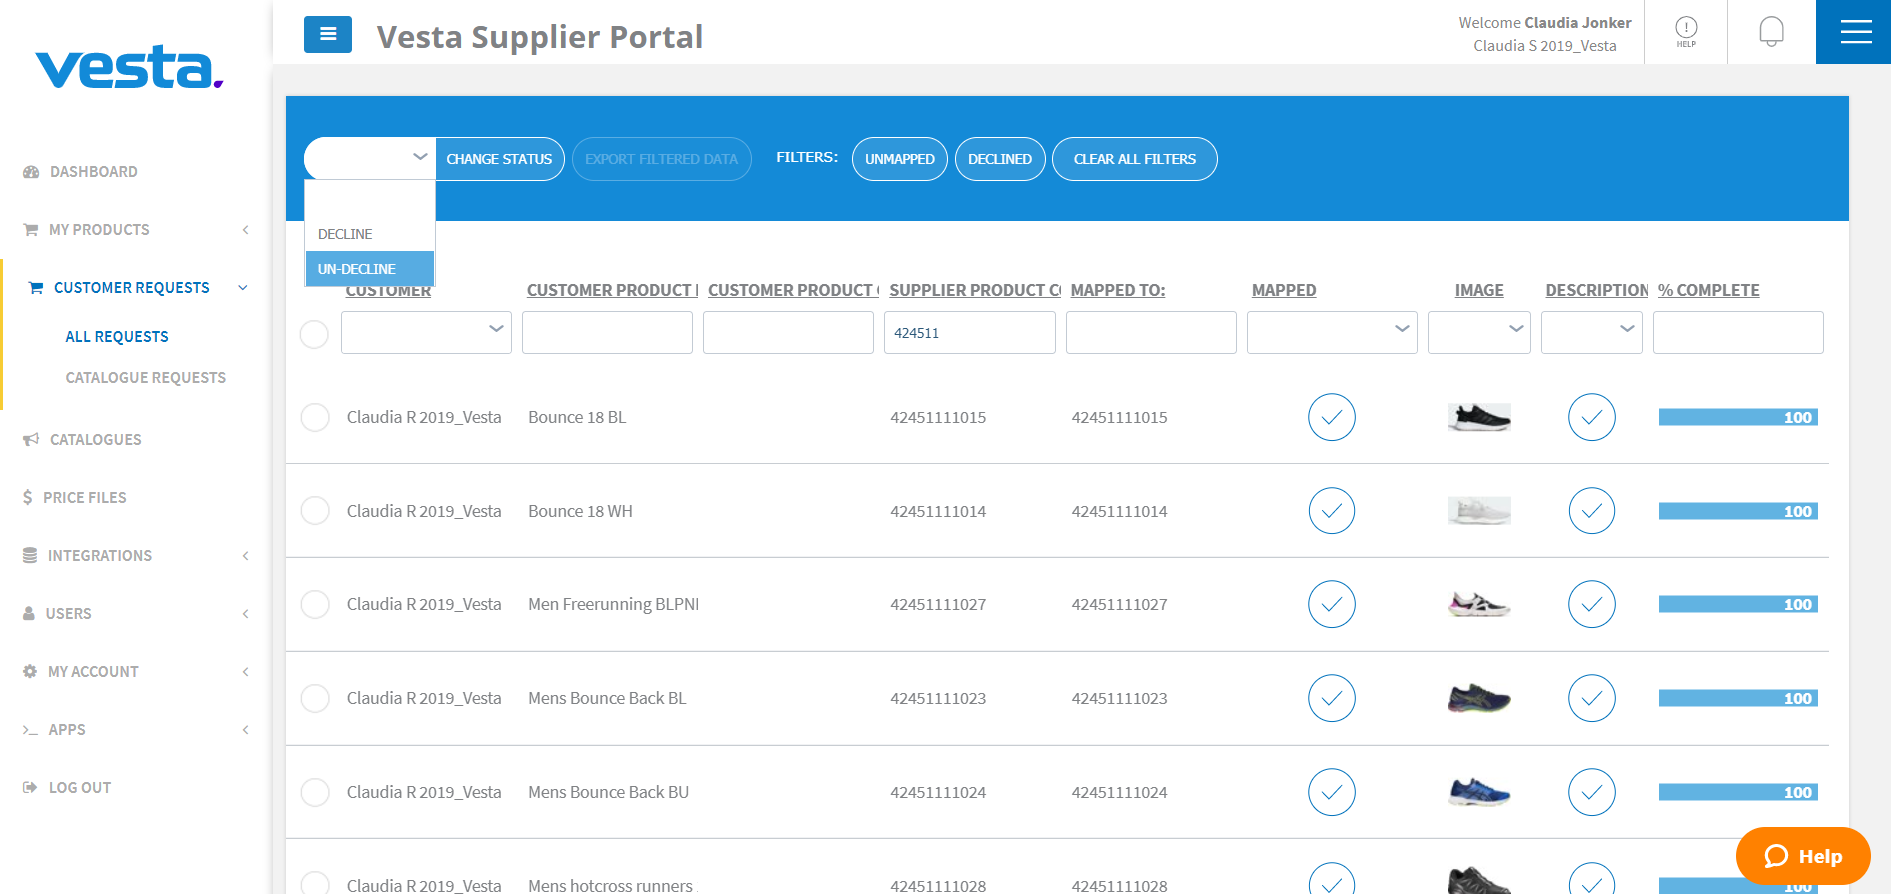Click mapped checkmark for Mens Bounce Back BU
Viewport: 1891px width, 894px height.
pyautogui.click(x=1332, y=792)
